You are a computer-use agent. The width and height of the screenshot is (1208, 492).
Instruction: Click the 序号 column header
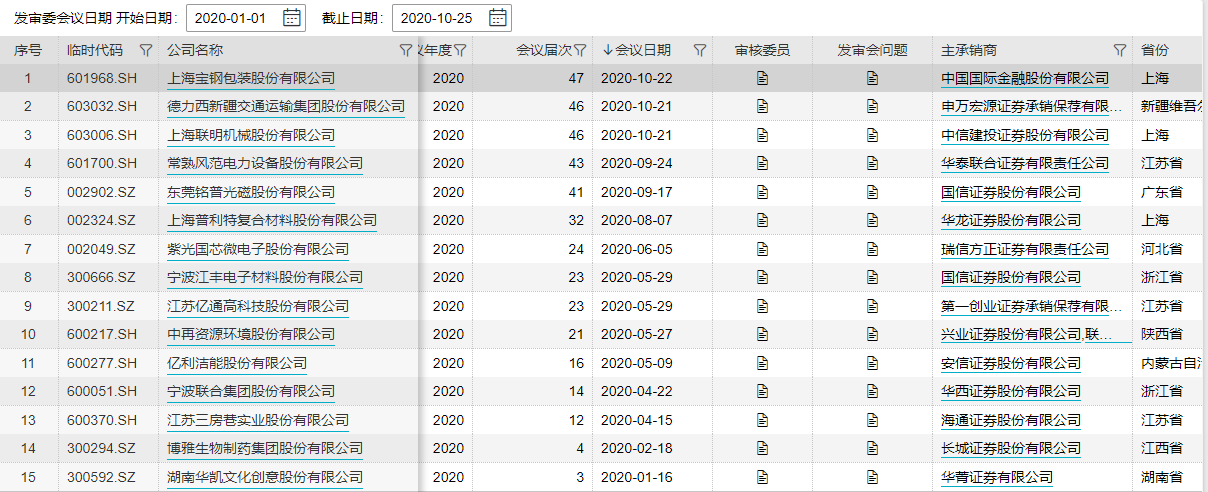click(x=28, y=50)
